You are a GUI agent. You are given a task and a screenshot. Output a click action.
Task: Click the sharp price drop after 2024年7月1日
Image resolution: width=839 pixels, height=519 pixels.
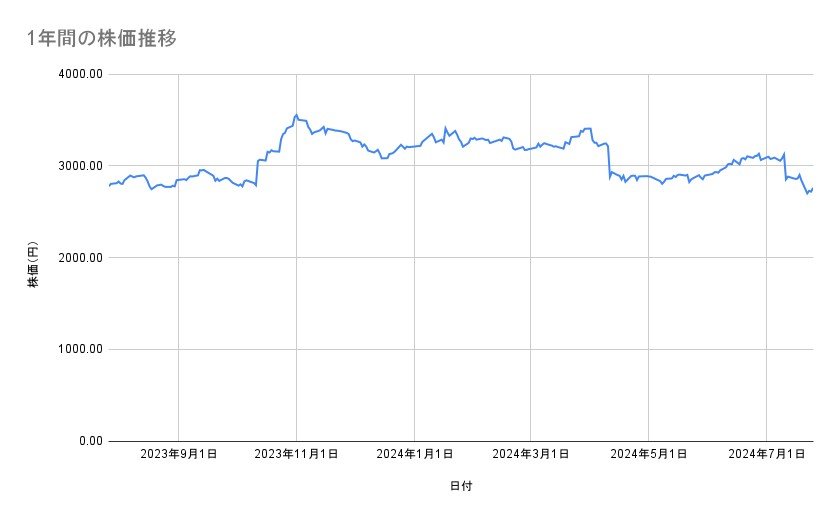pos(785,166)
